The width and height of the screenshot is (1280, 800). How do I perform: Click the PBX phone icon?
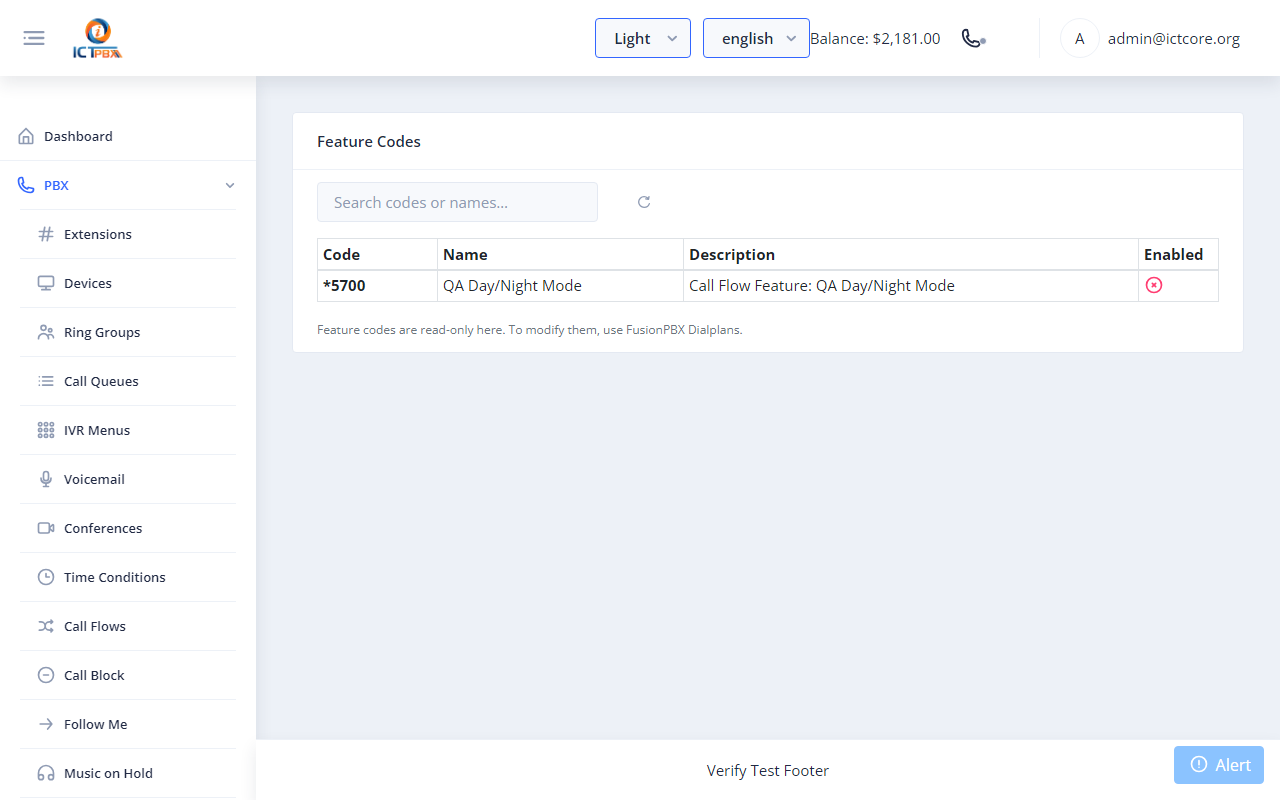click(26, 185)
